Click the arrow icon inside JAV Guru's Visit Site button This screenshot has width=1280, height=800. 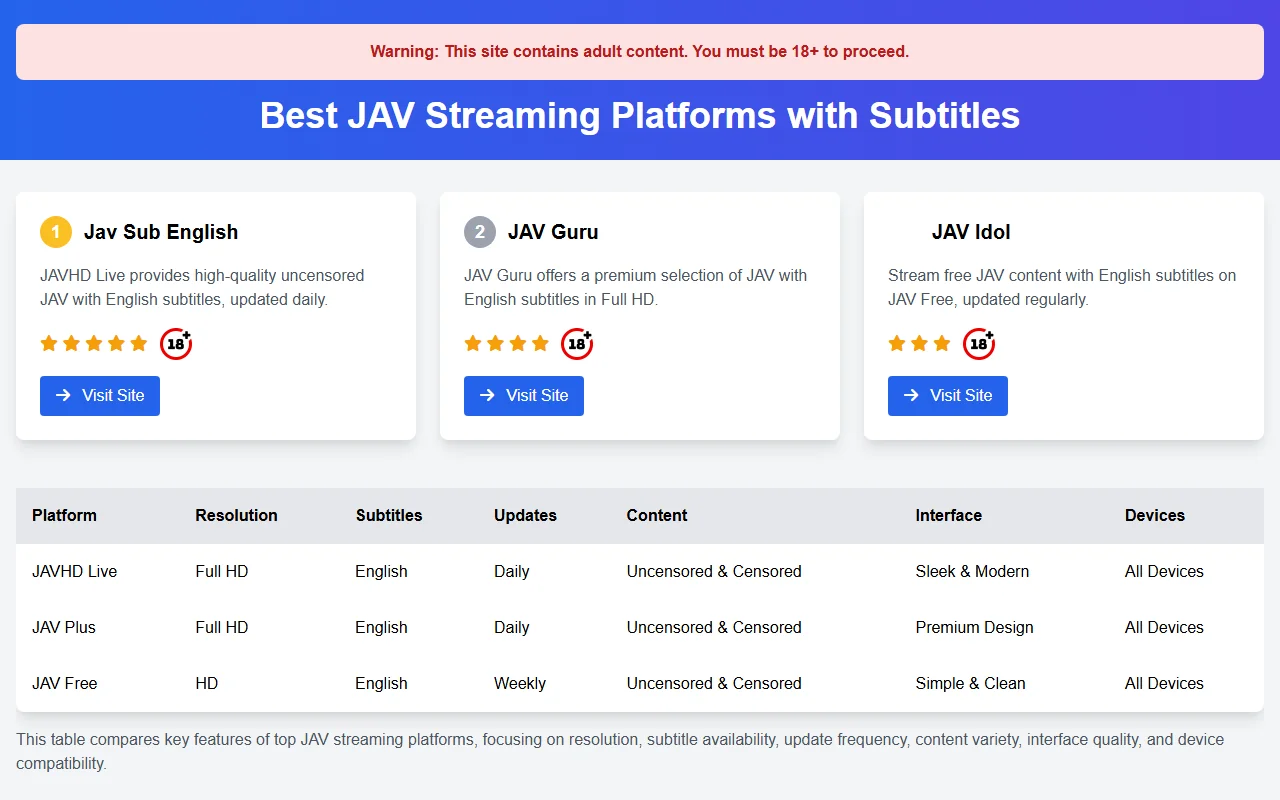[489, 395]
